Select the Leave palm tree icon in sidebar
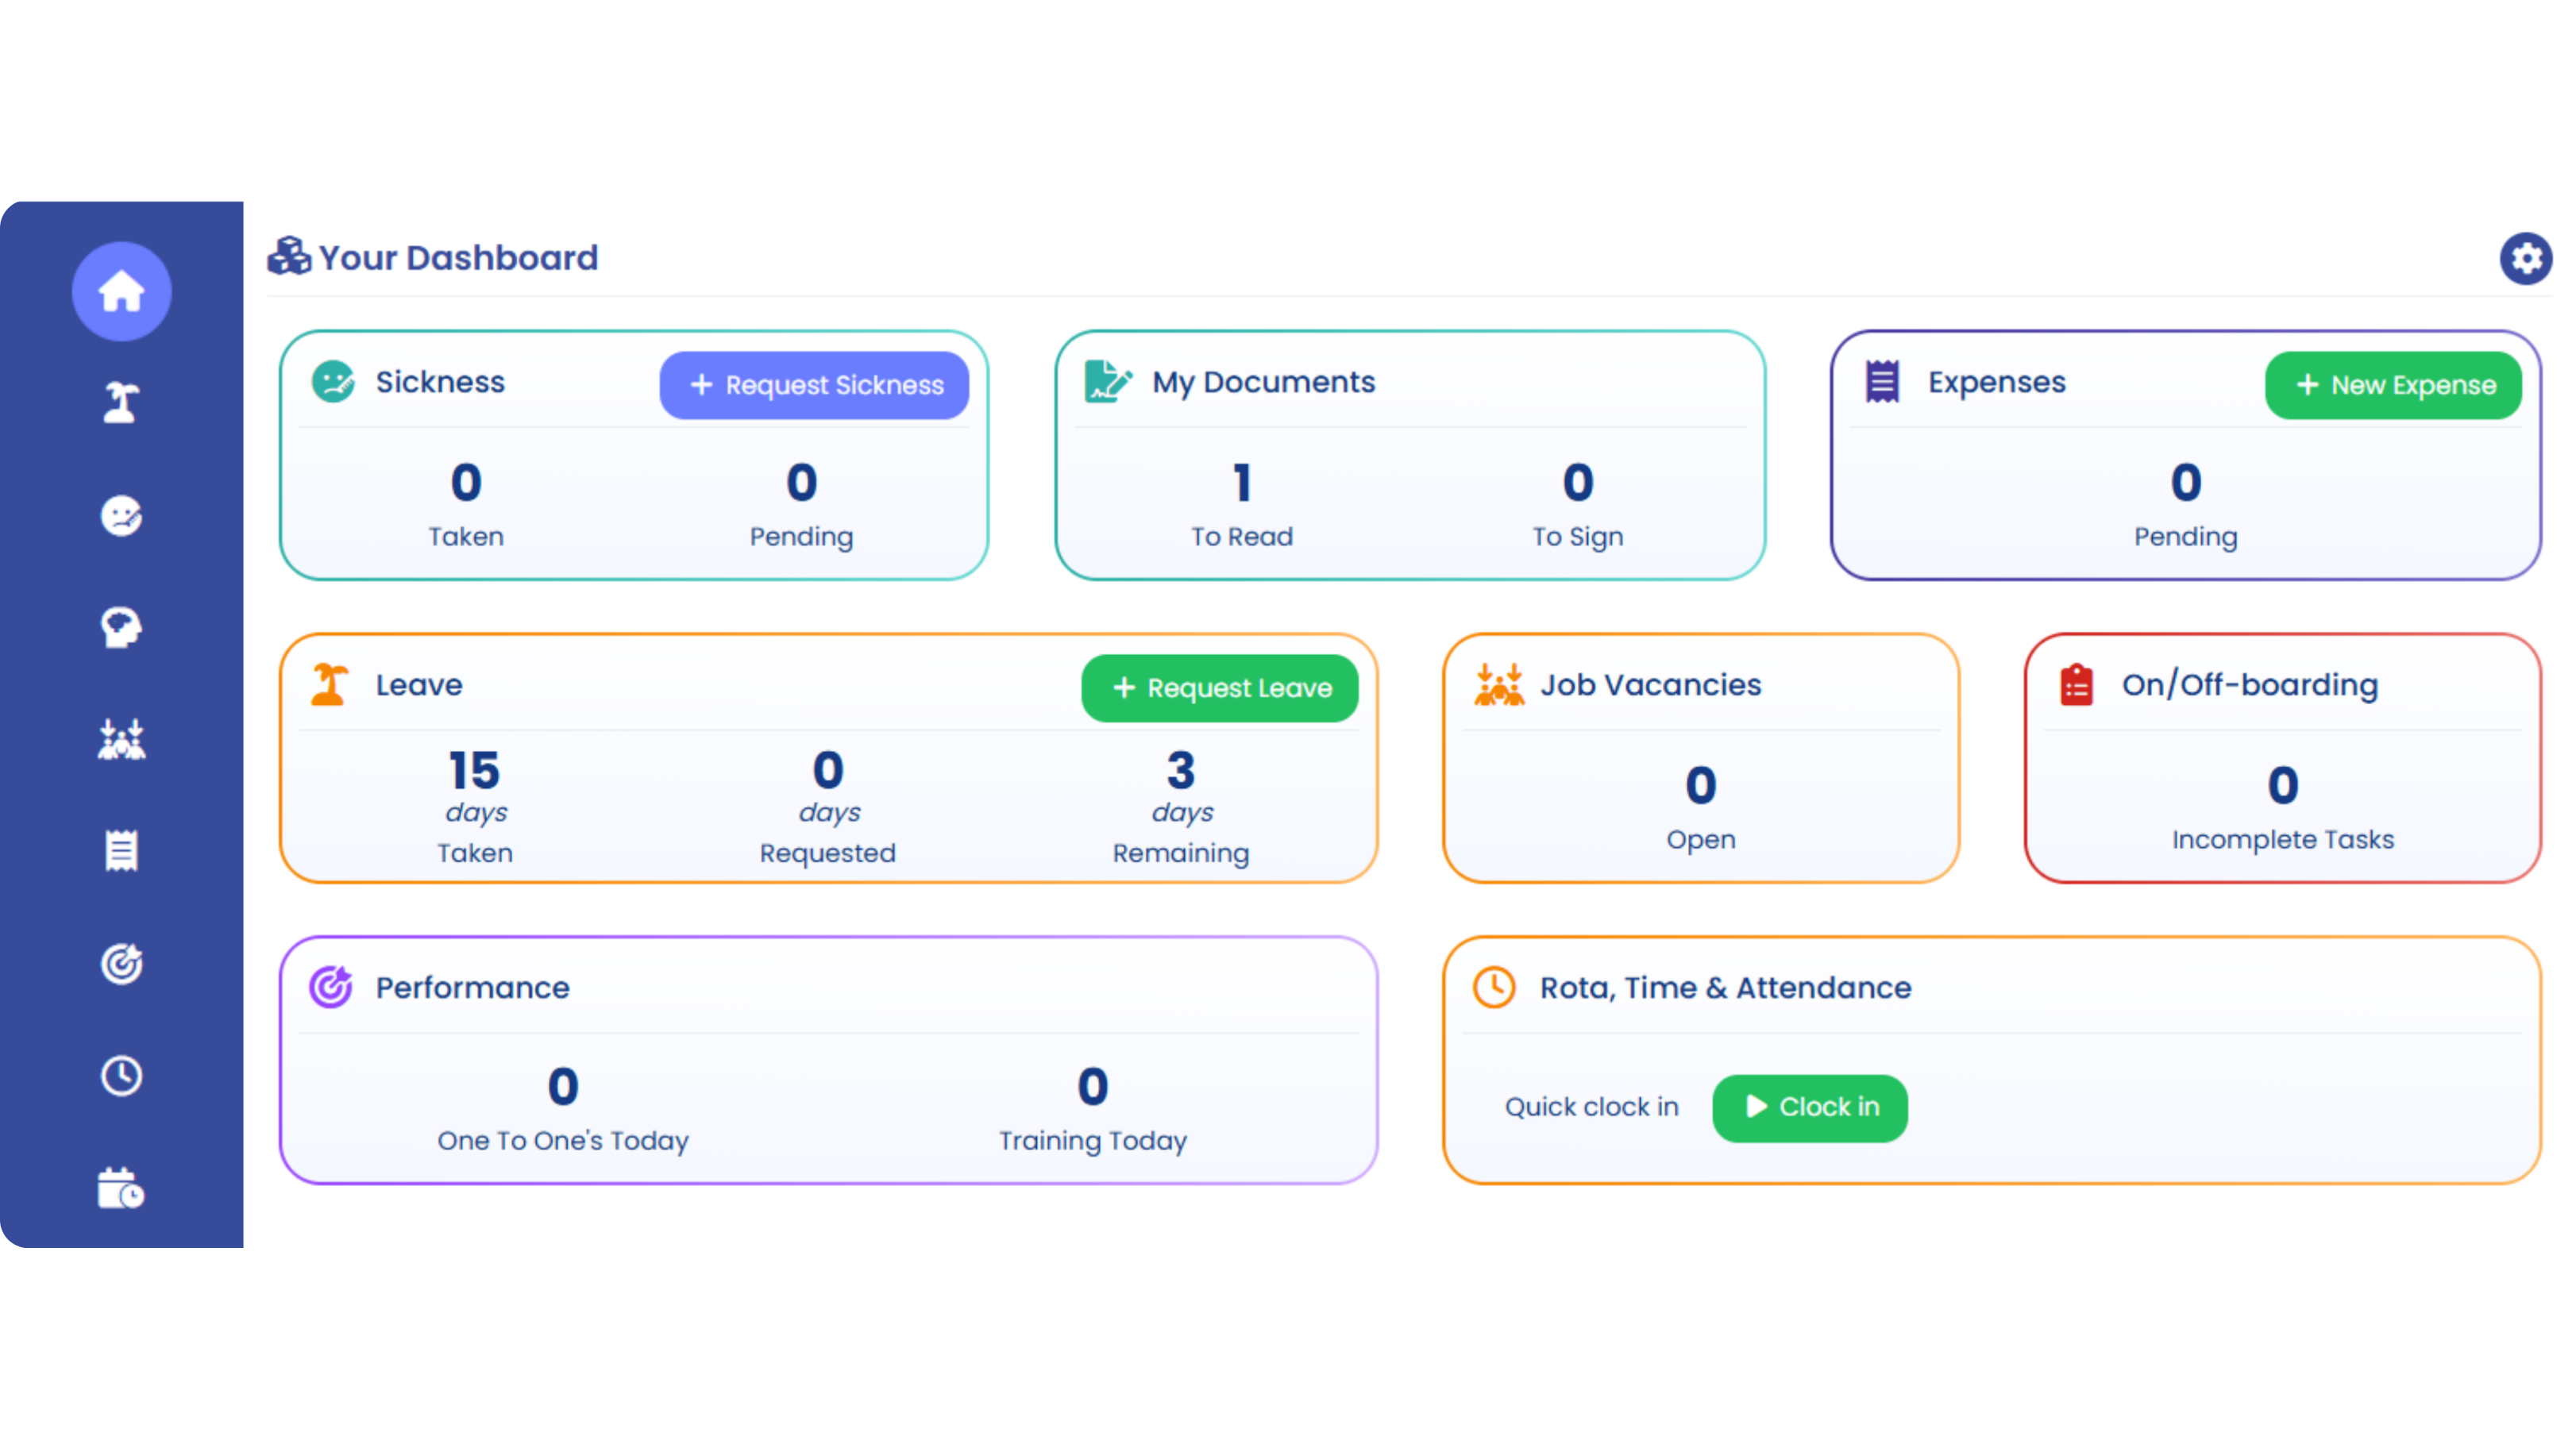The width and height of the screenshot is (2576, 1448). coord(121,402)
